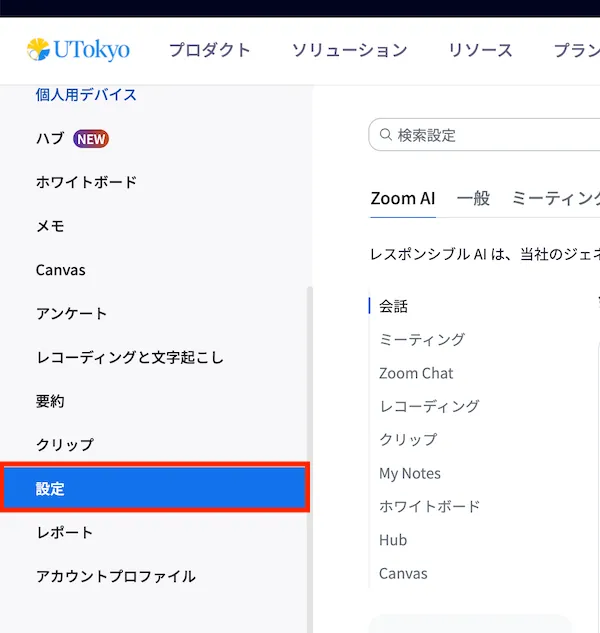Jump to 会話 section in Zoom AI
Image resolution: width=600 pixels, height=633 pixels.
point(393,306)
